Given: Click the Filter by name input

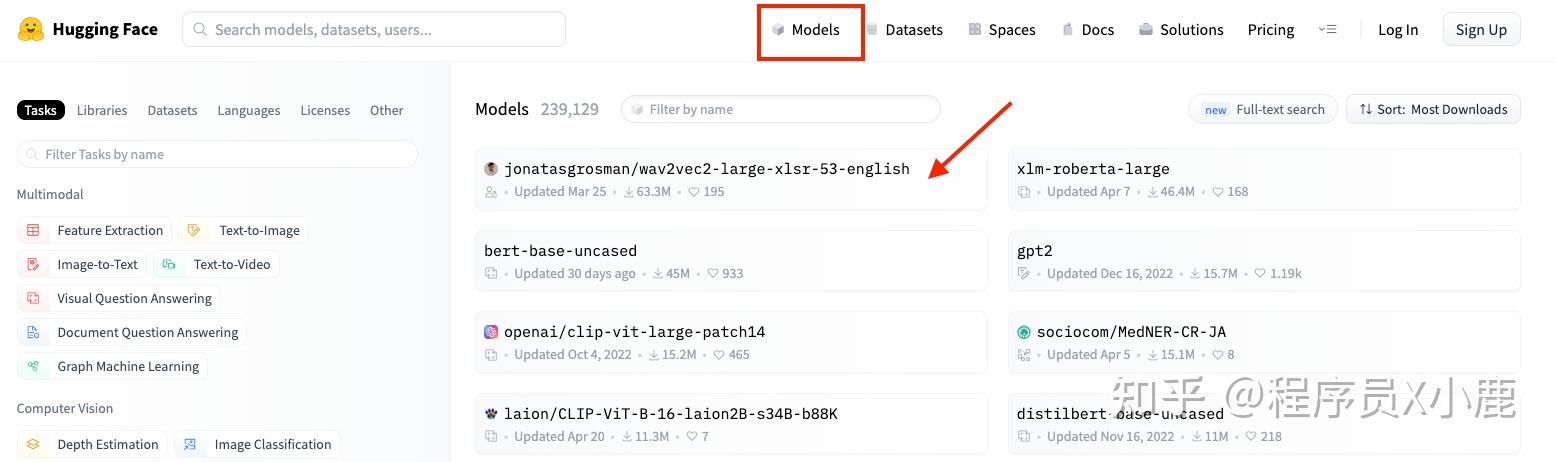Looking at the screenshot, I should click(x=780, y=109).
